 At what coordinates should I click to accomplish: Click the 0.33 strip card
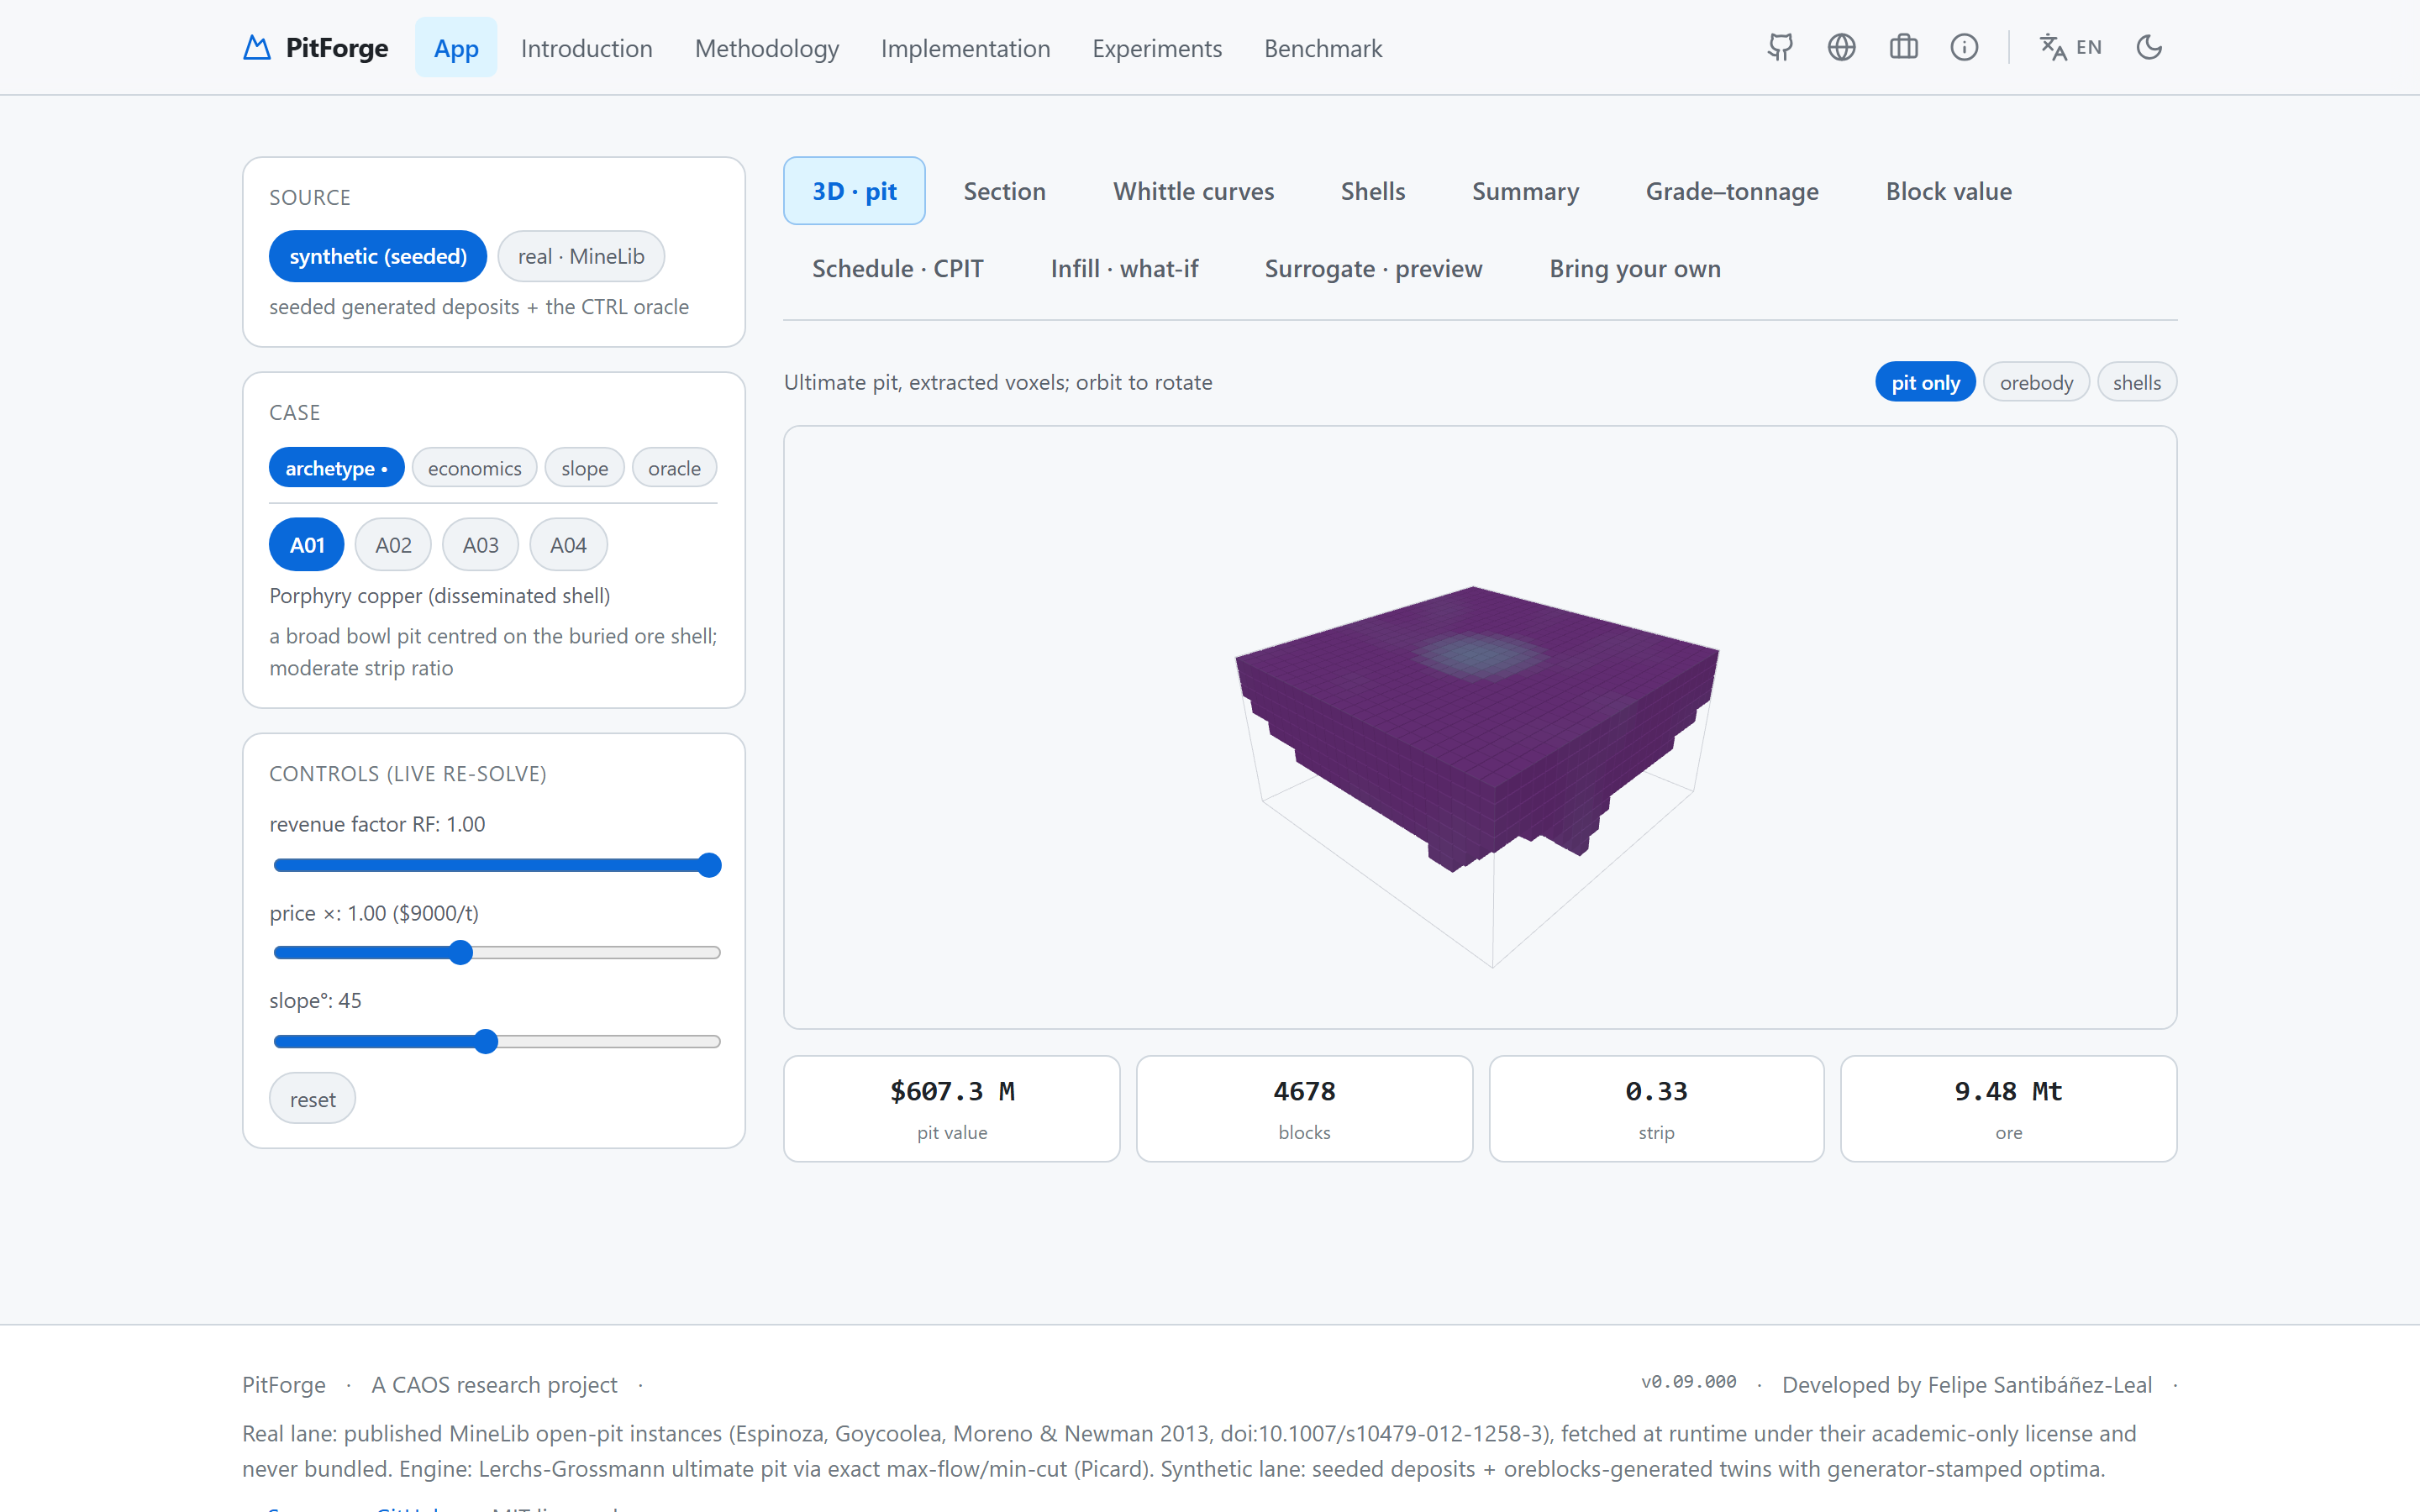[x=1656, y=1108]
